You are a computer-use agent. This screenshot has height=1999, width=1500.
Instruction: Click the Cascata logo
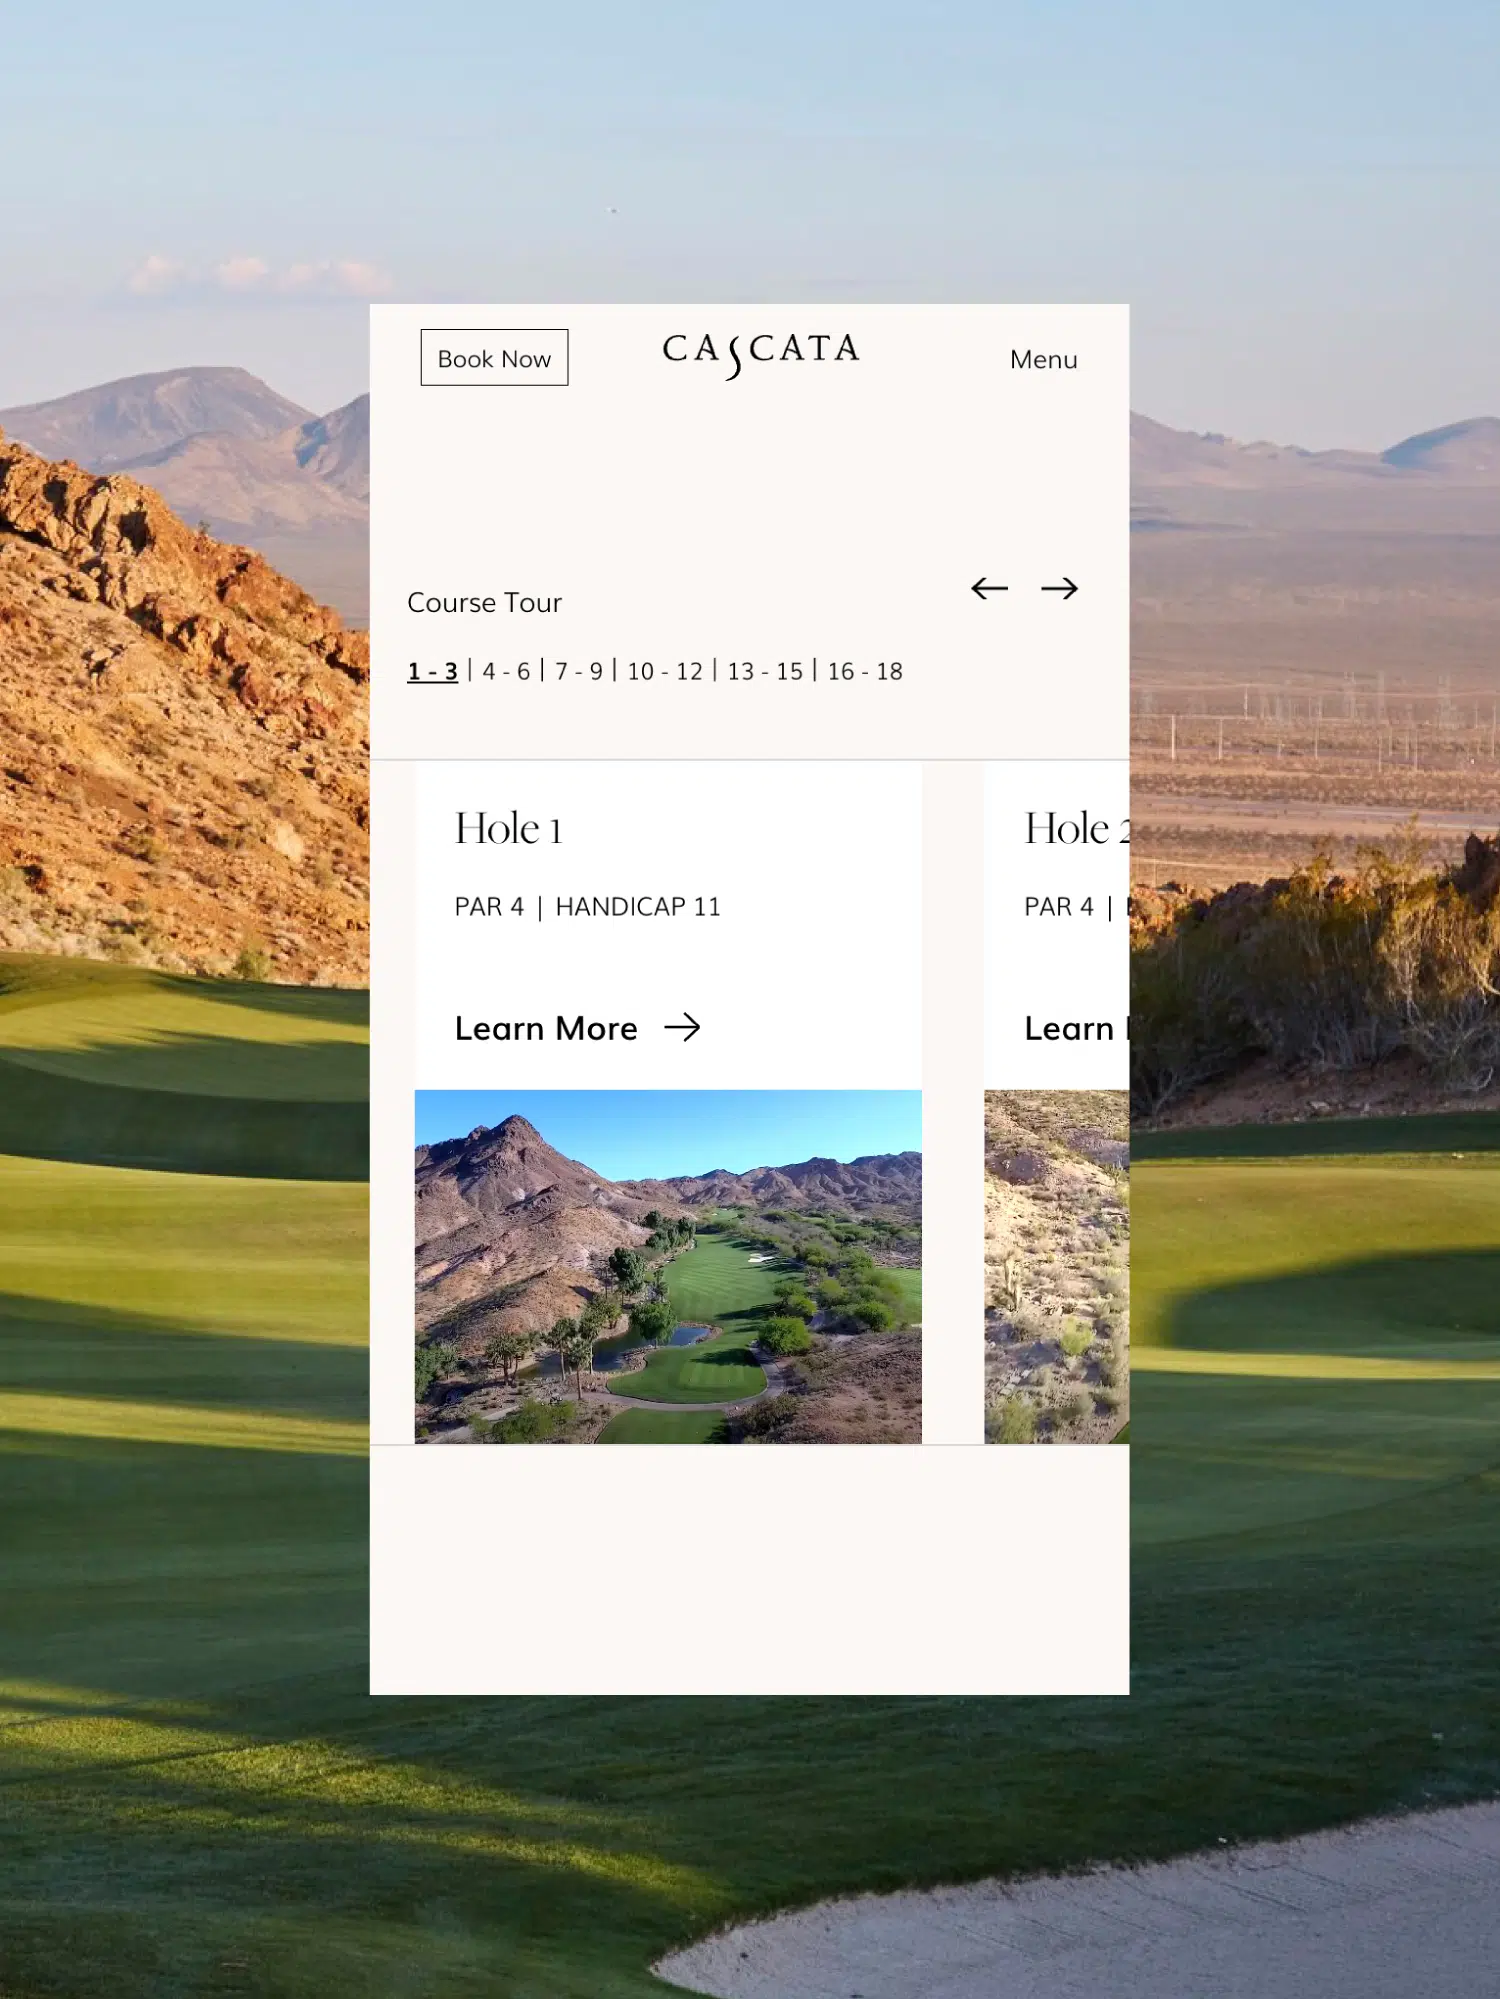[x=760, y=354]
